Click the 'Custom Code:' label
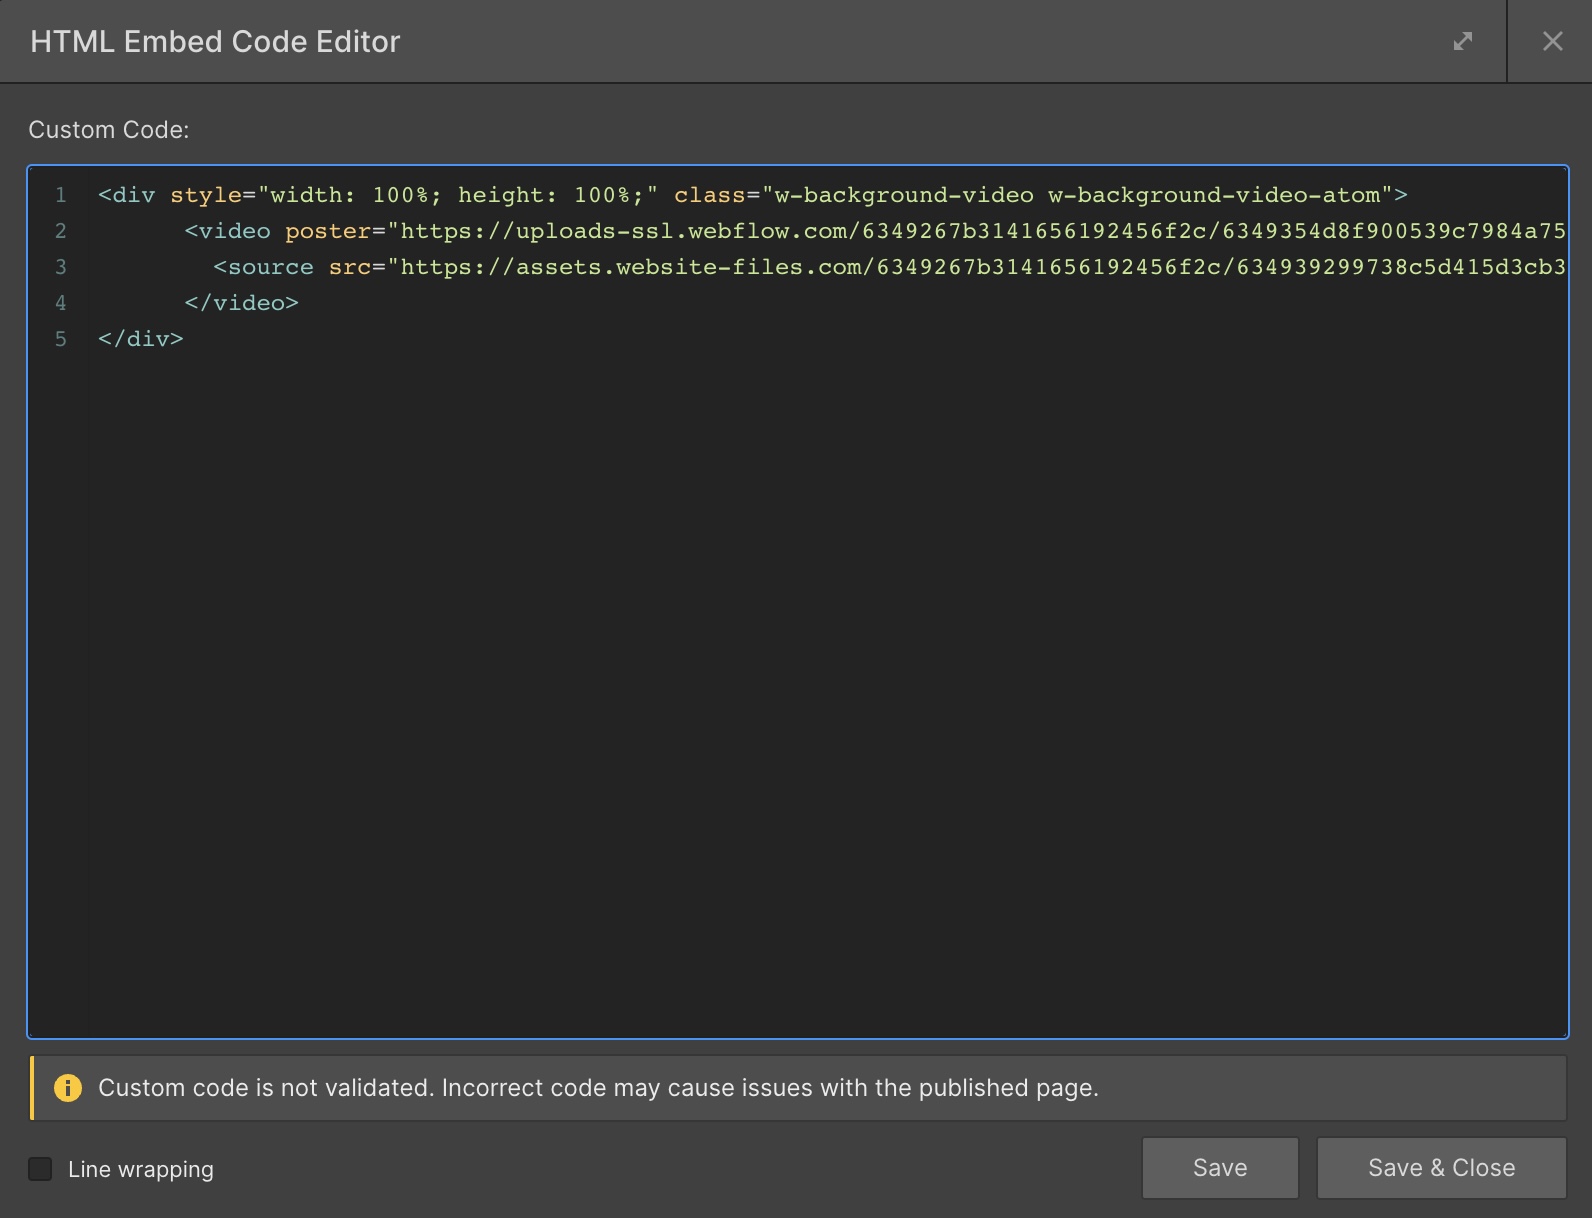Viewport: 1592px width, 1218px height. (109, 130)
